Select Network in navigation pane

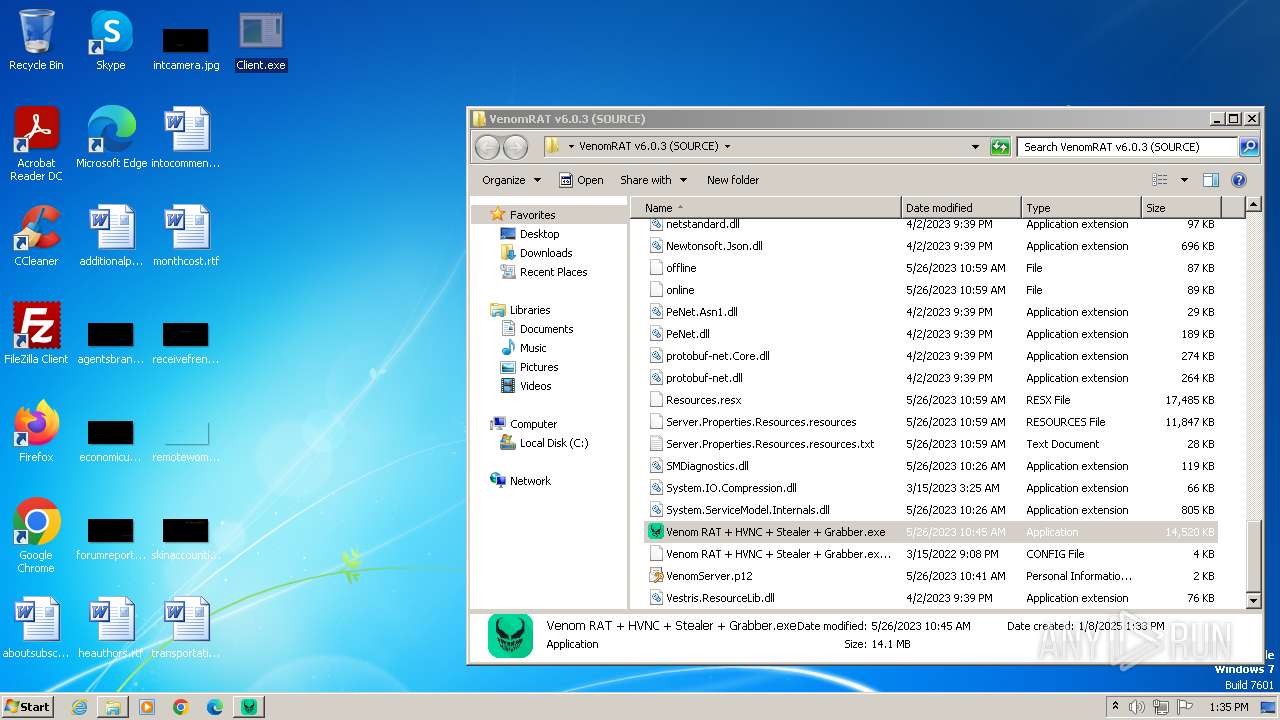(530, 481)
